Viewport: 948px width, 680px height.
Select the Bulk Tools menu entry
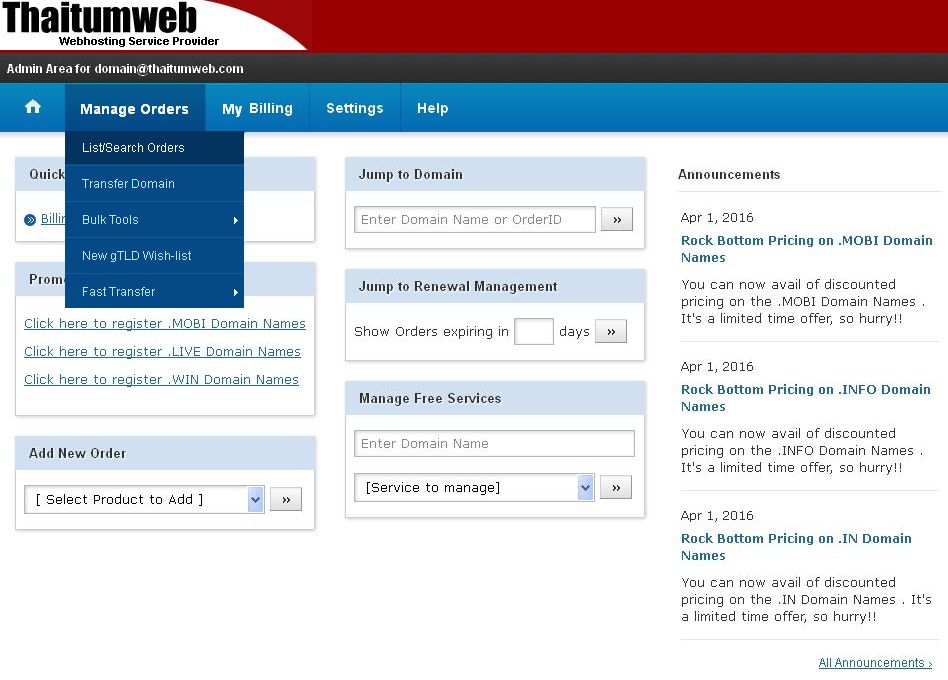point(154,219)
